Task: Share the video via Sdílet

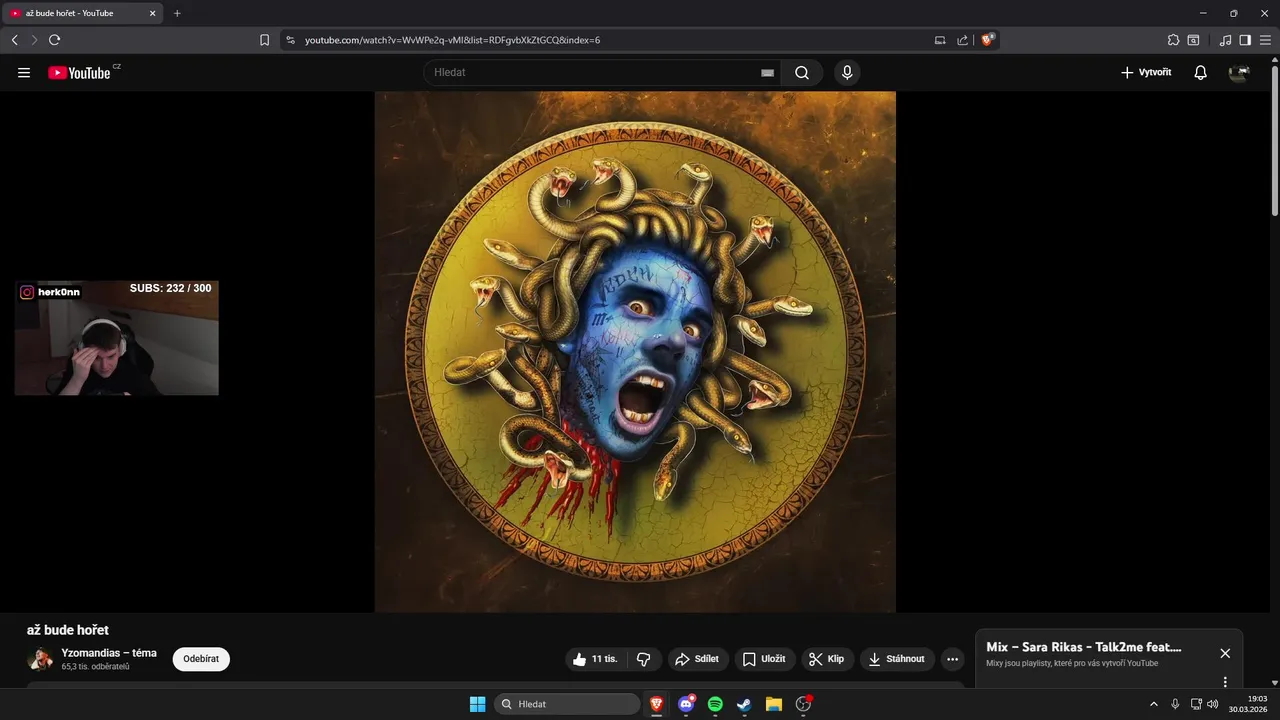Action: point(697,659)
